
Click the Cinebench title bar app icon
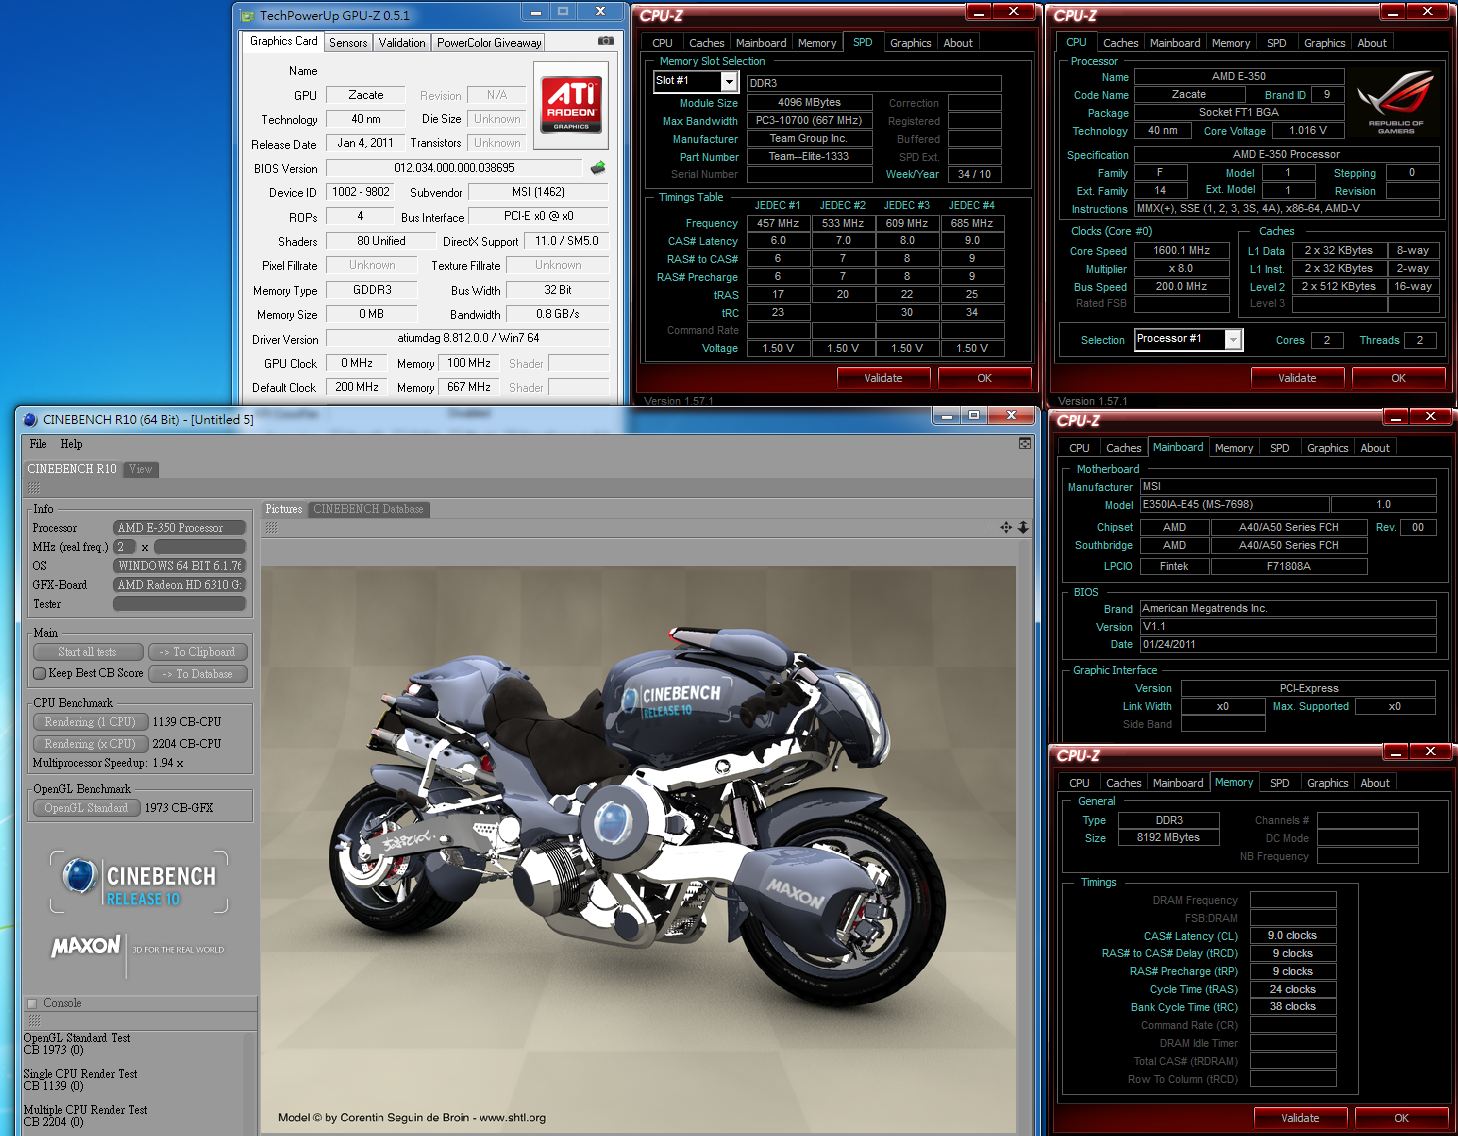click(x=30, y=420)
